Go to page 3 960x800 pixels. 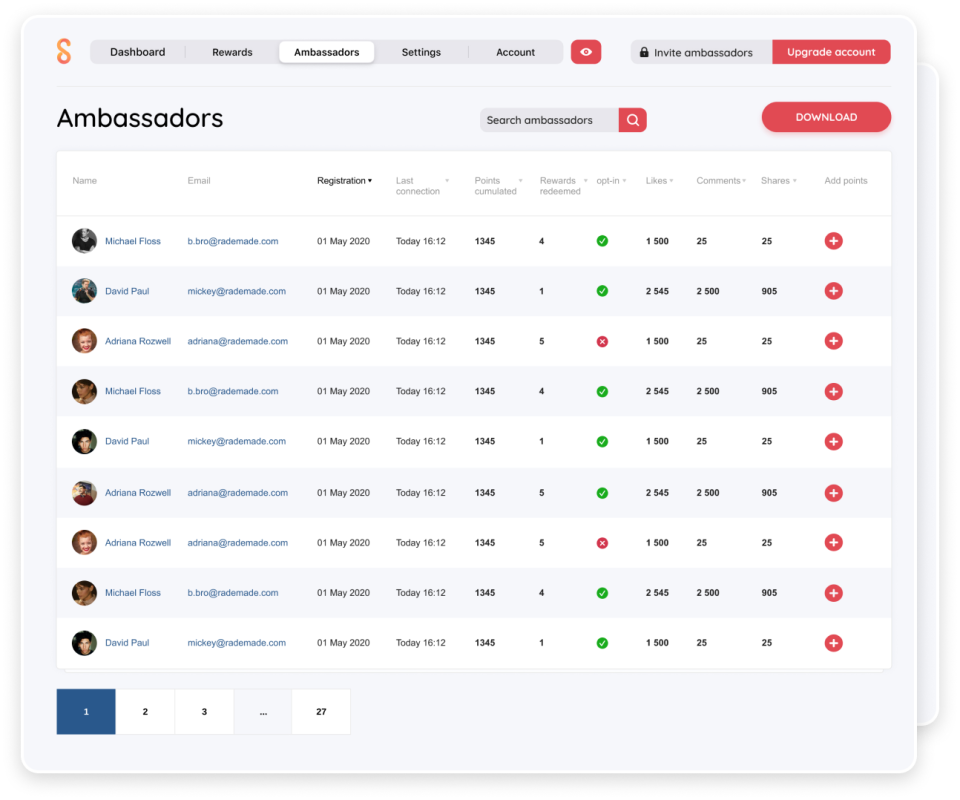click(x=204, y=711)
